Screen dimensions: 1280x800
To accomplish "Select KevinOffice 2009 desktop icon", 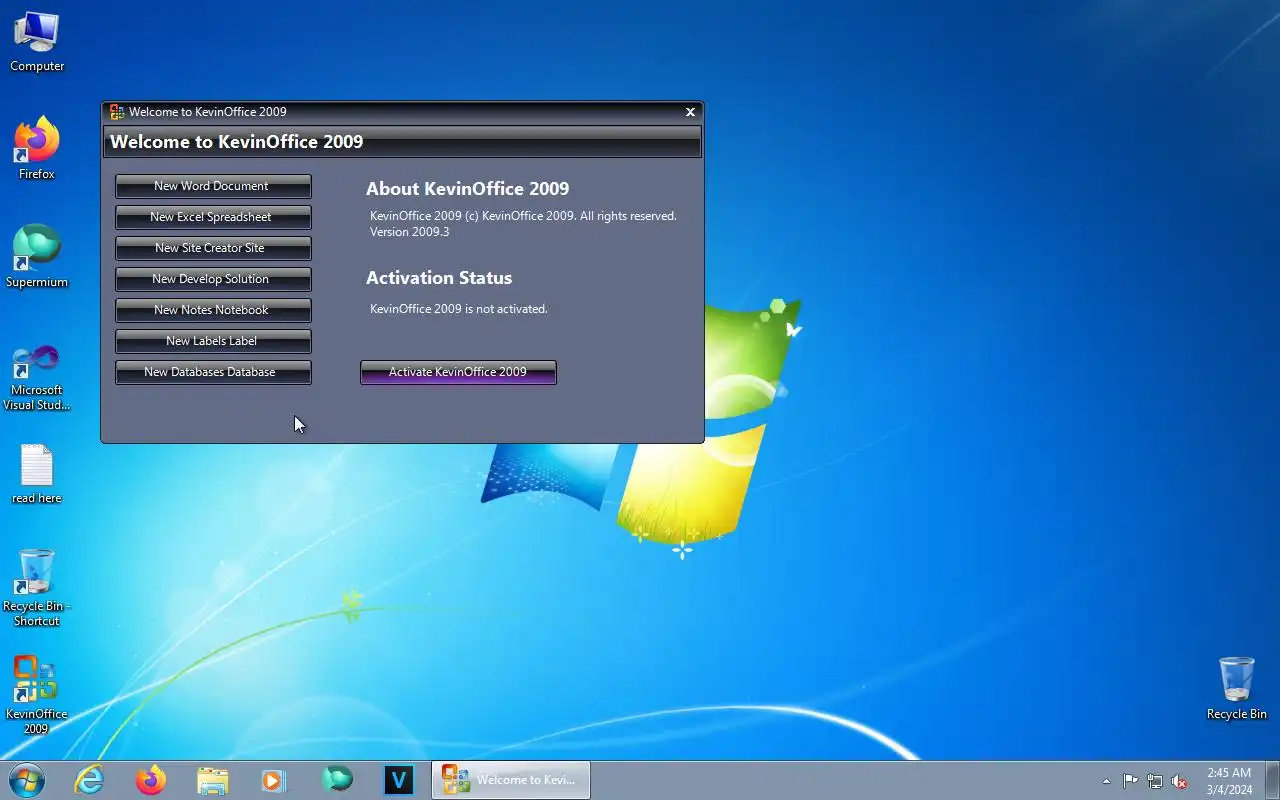I will click(x=37, y=695).
